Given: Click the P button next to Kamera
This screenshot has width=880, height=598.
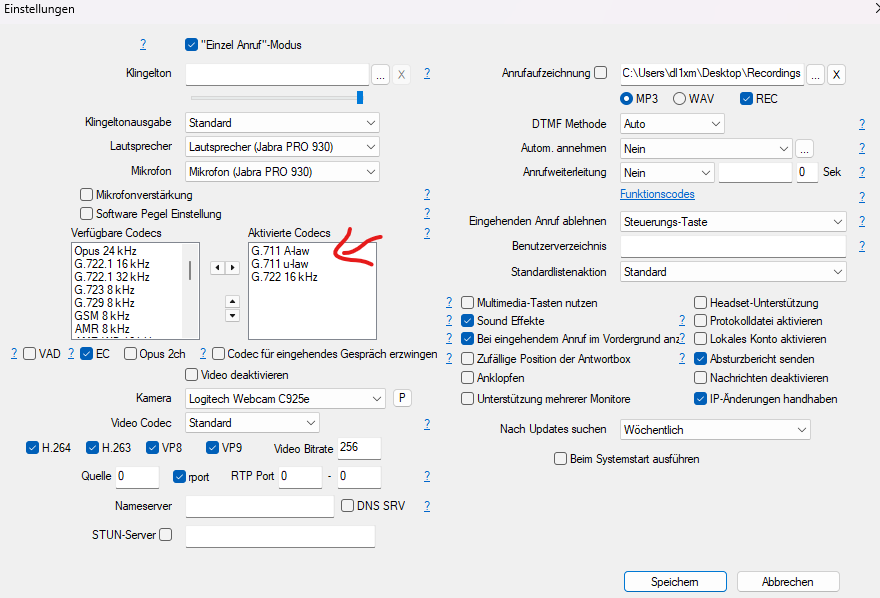Looking at the screenshot, I should point(402,399).
